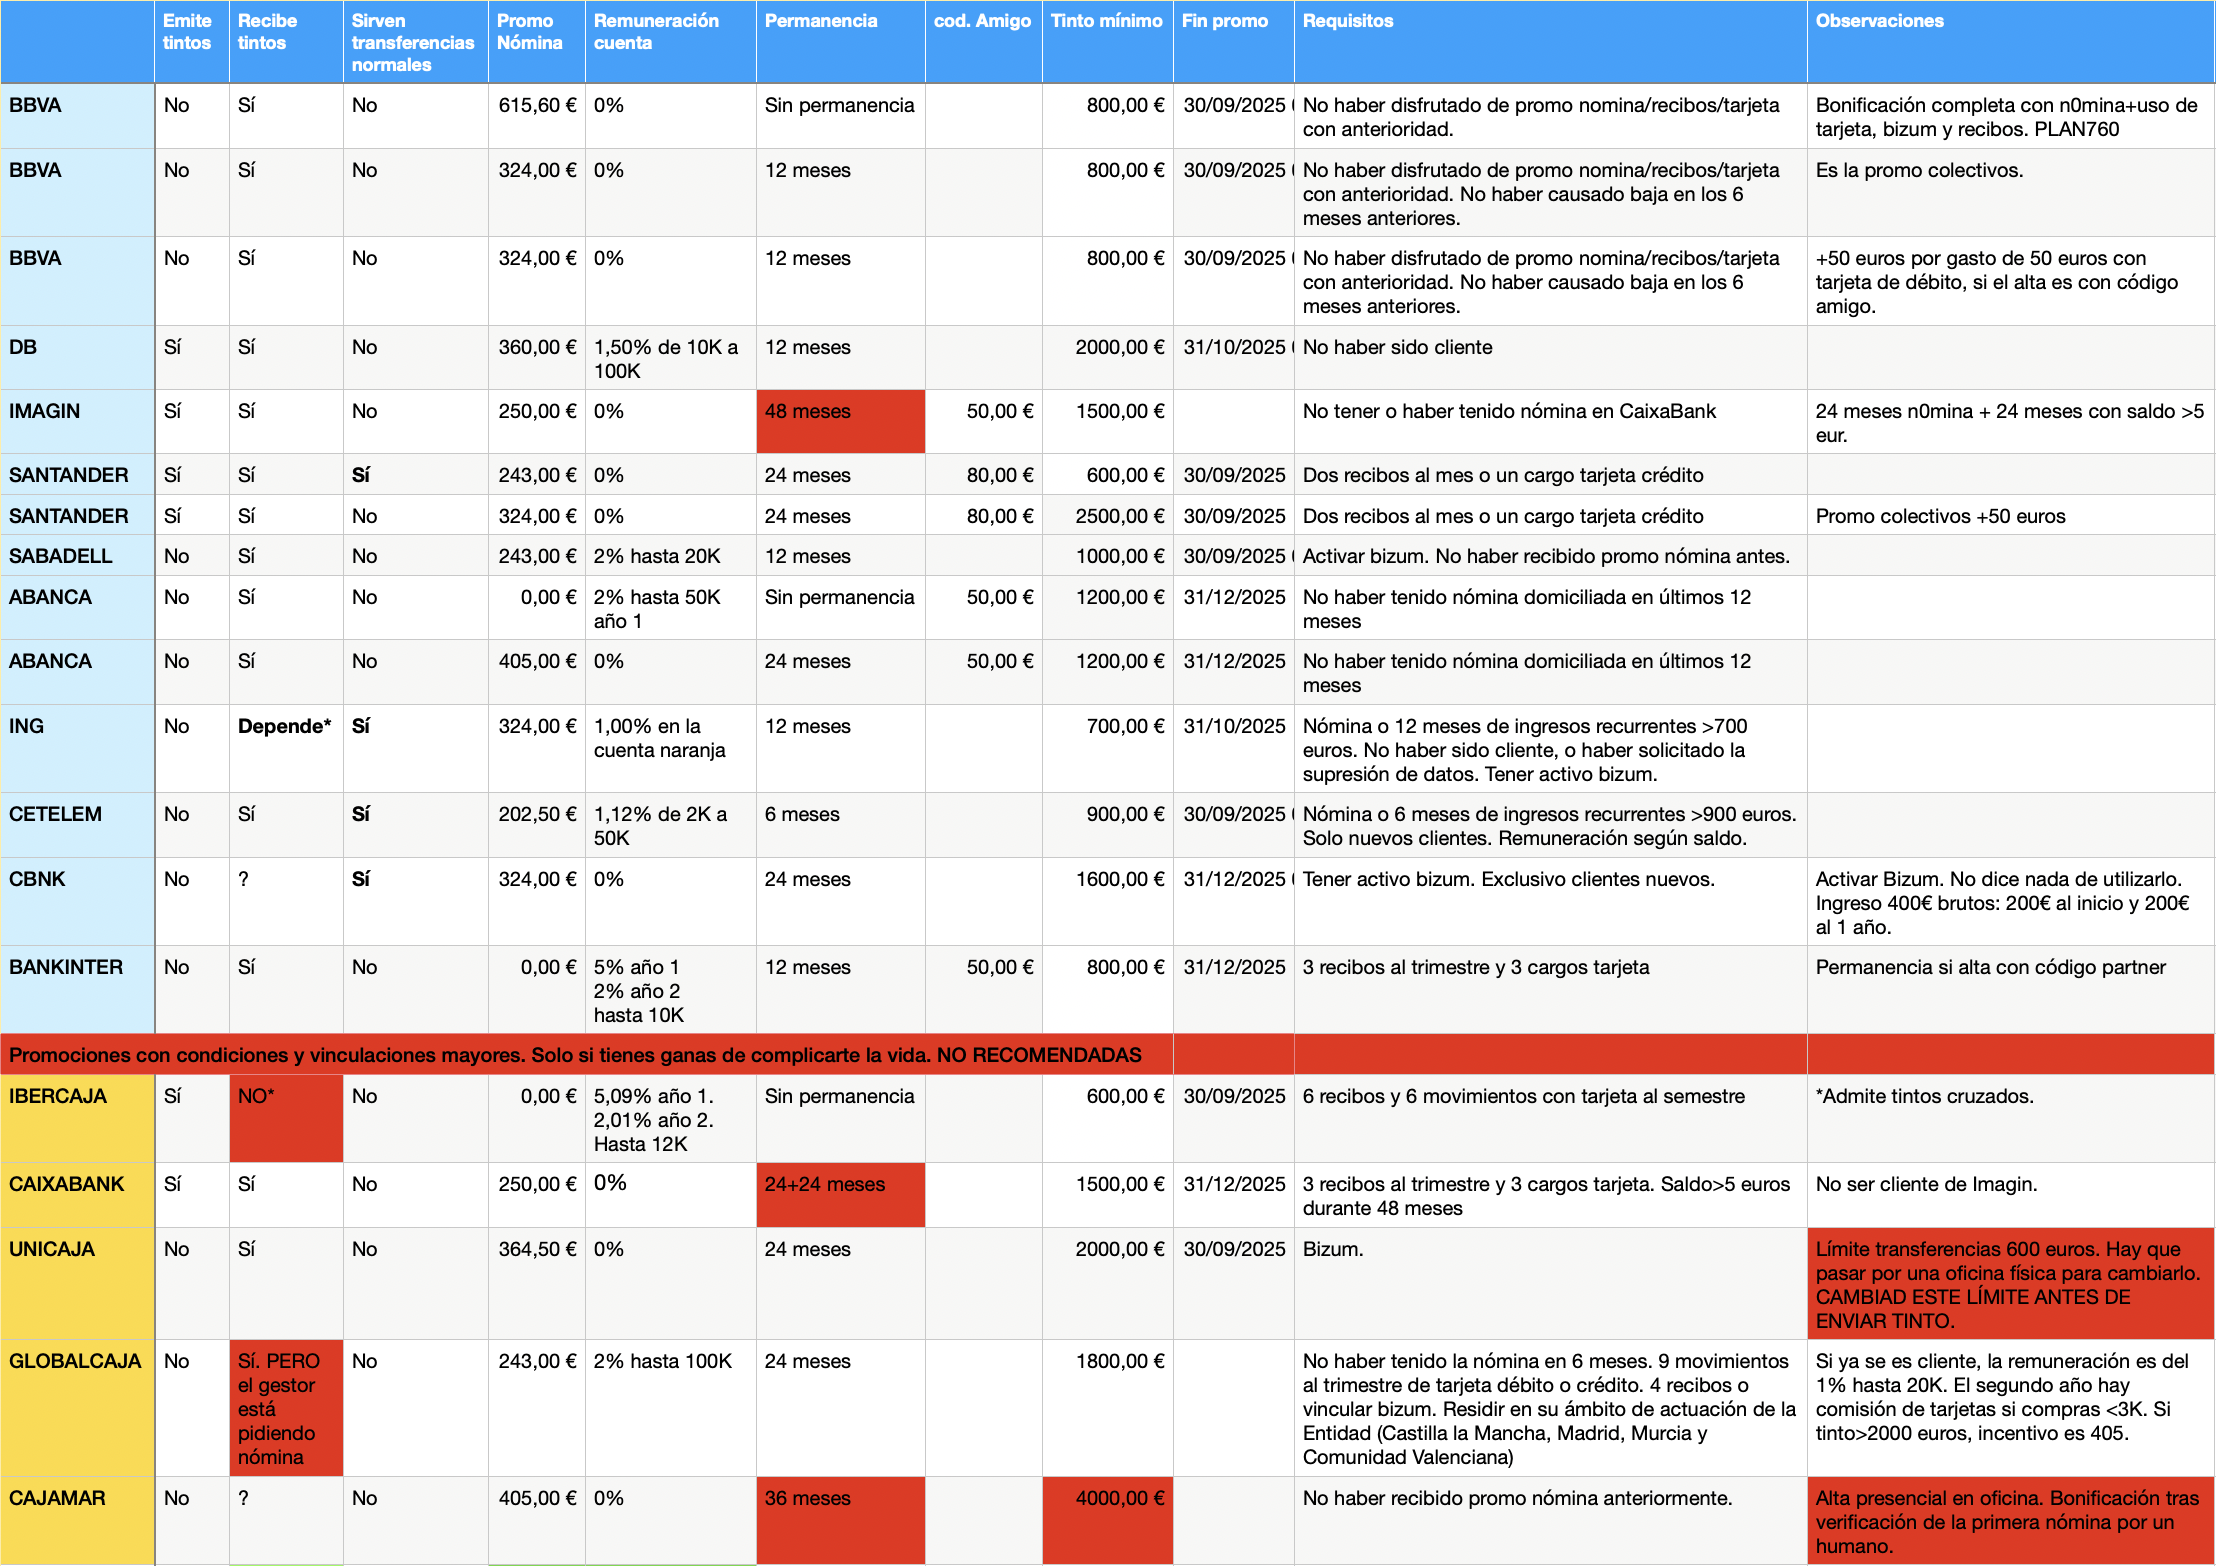Select the 'Requisitos' column header
The height and width of the screenshot is (1566, 2216).
coord(1551,41)
